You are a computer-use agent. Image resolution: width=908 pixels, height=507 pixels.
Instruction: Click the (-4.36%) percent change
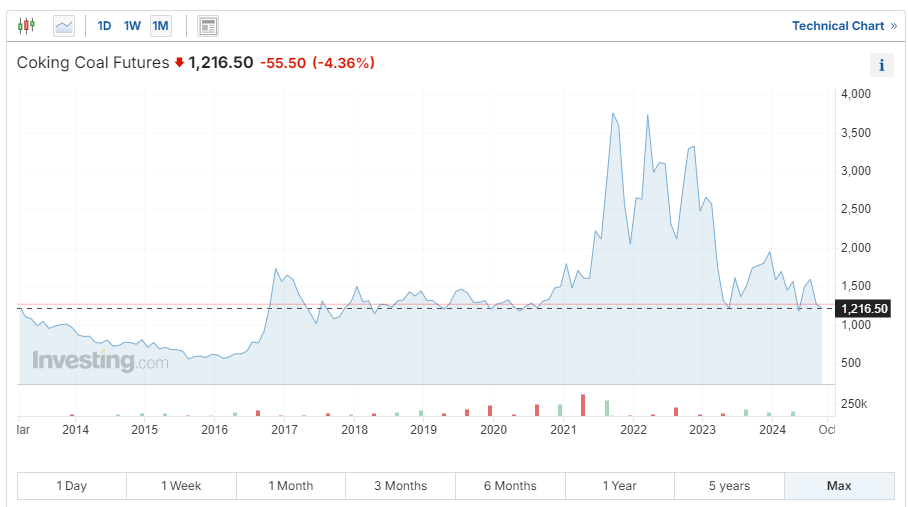(343, 63)
